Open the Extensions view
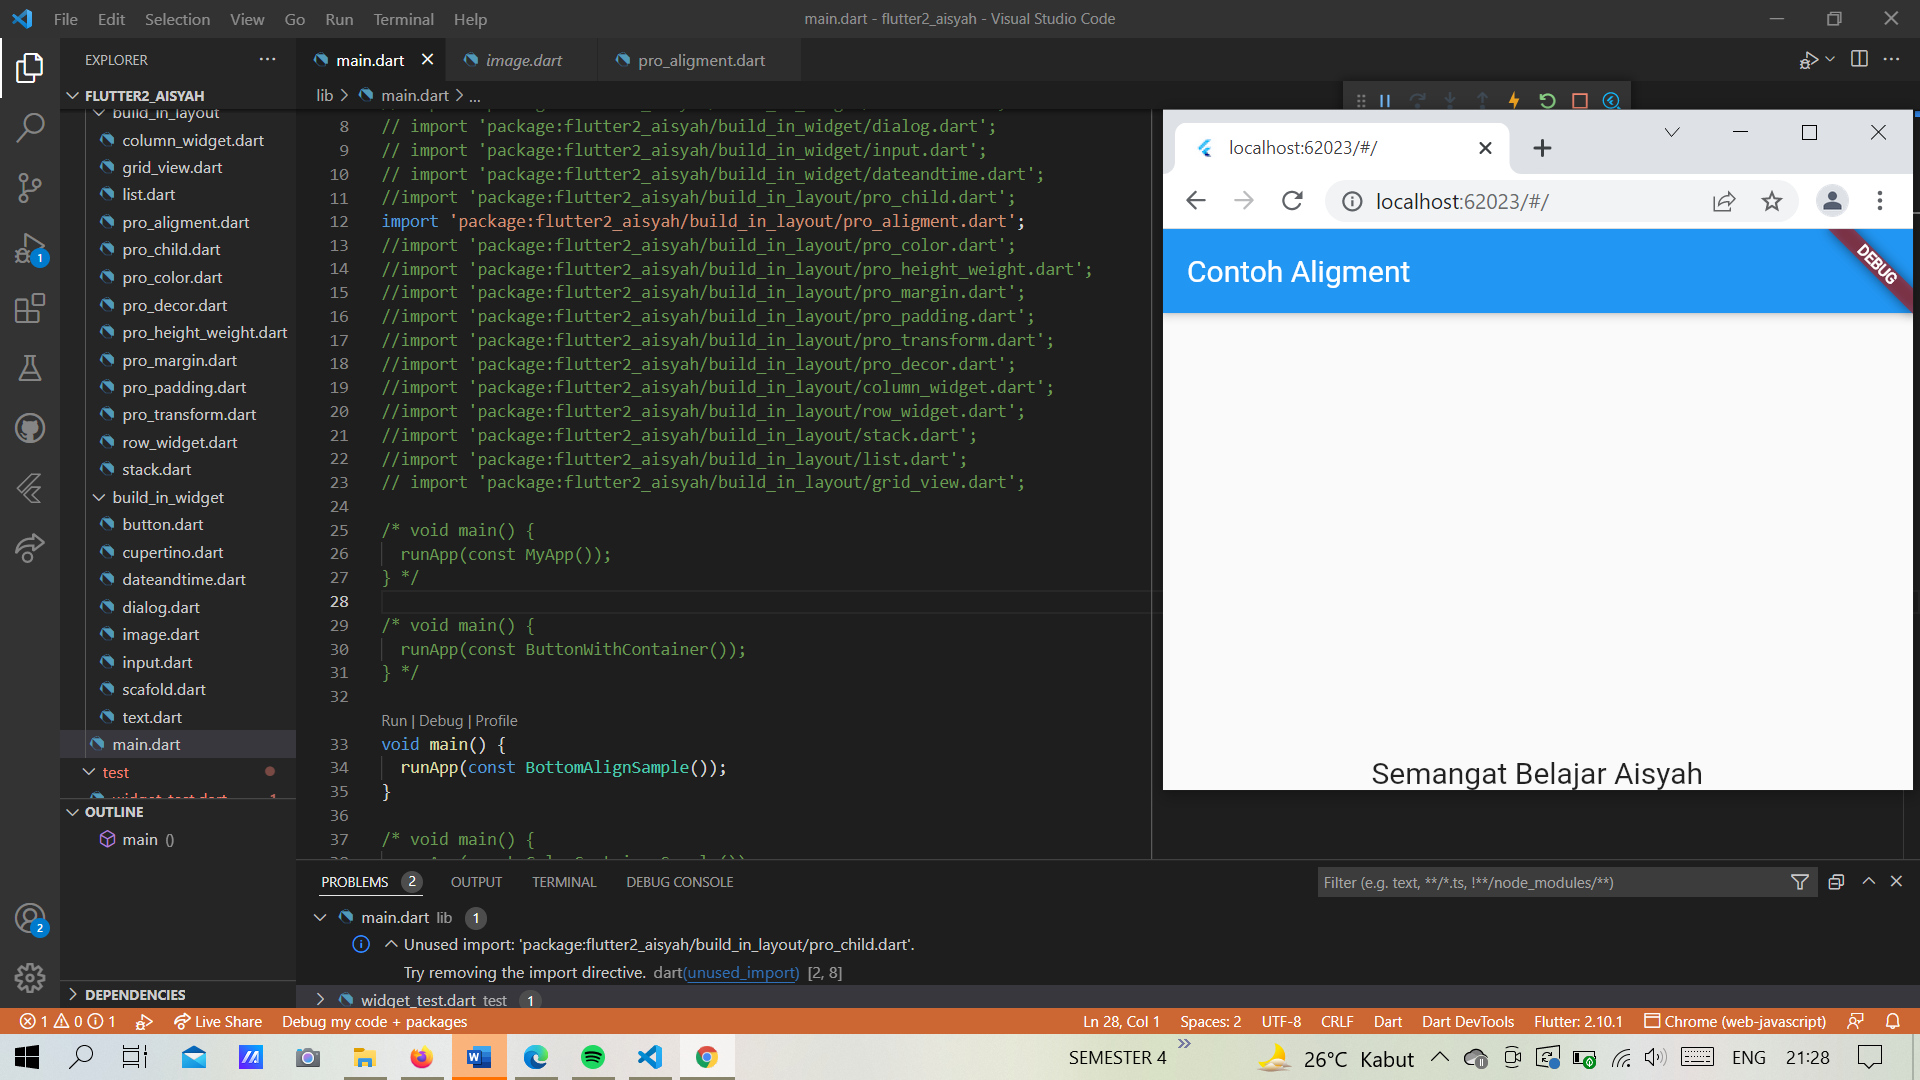Screen dimensions: 1920x1080 tap(30, 308)
